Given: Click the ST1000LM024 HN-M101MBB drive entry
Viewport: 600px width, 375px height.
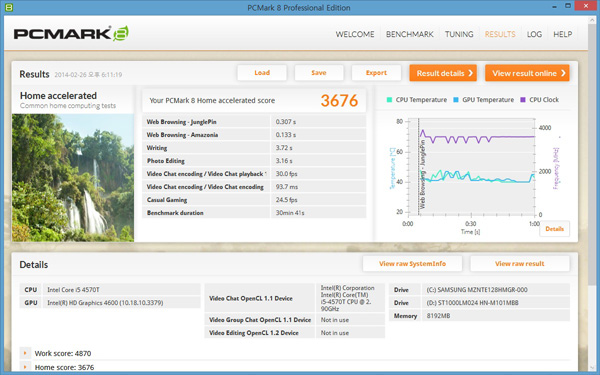Looking at the screenshot, I should (473, 303).
